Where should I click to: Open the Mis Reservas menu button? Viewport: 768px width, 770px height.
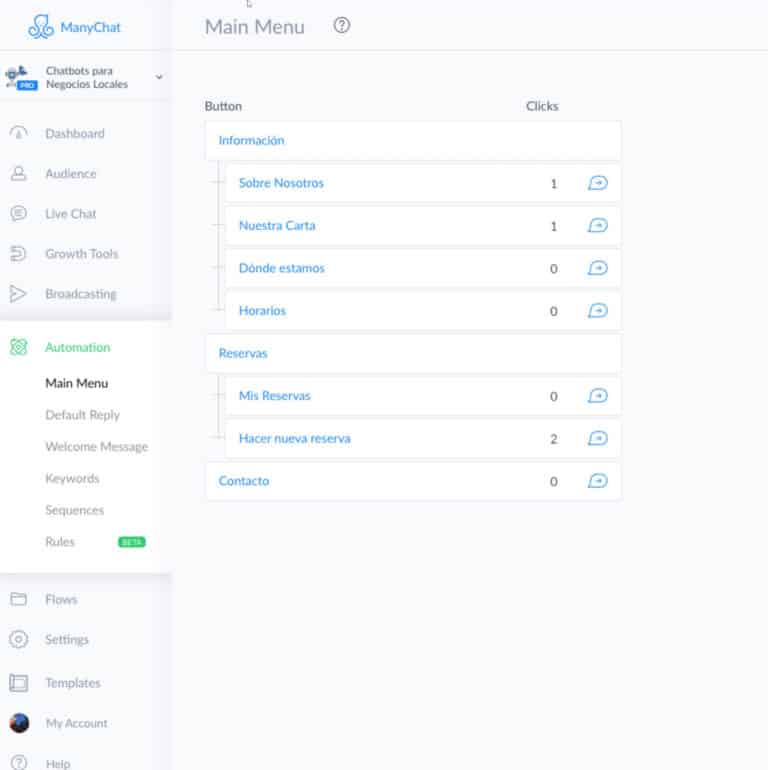point(274,396)
